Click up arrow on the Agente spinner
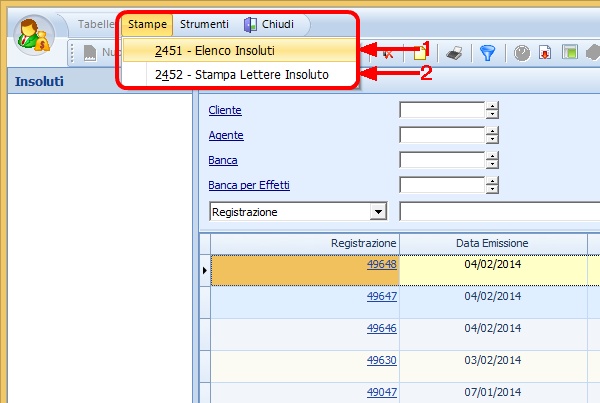The height and width of the screenshot is (403, 600). (492, 130)
